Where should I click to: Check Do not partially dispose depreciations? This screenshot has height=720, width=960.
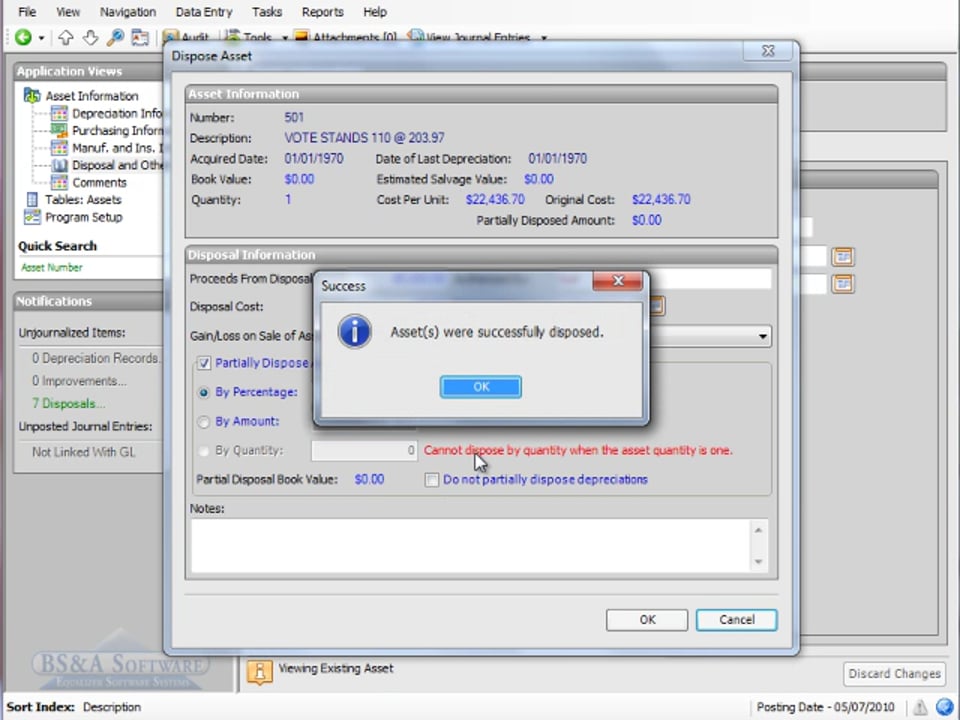(x=432, y=480)
